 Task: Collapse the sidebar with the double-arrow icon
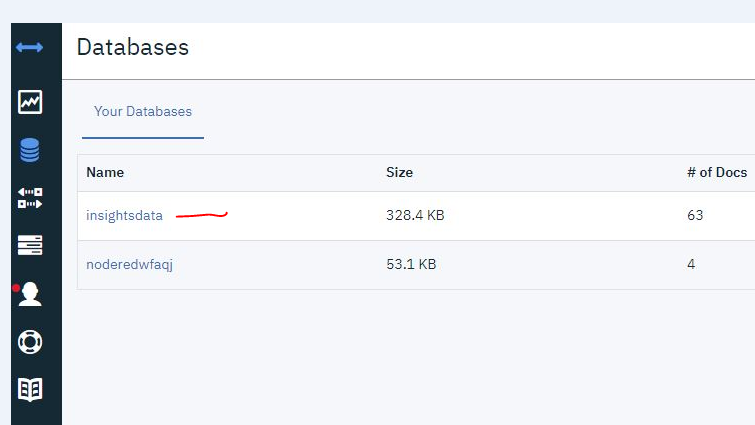(30, 47)
